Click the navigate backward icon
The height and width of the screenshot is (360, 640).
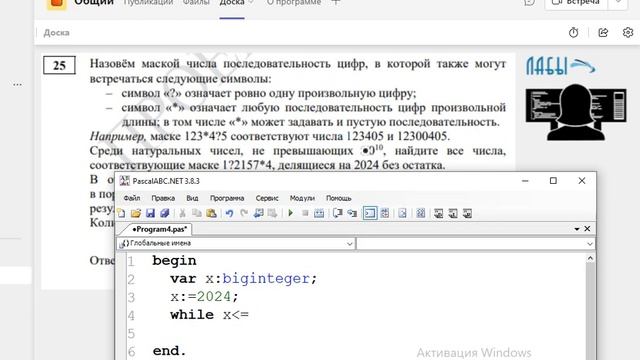click(258, 213)
